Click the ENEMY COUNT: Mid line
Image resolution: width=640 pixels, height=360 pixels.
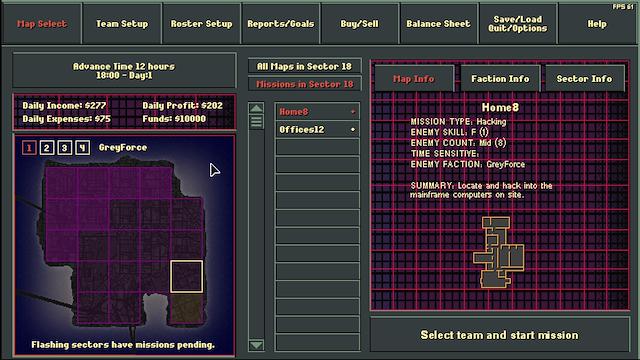(x=458, y=143)
